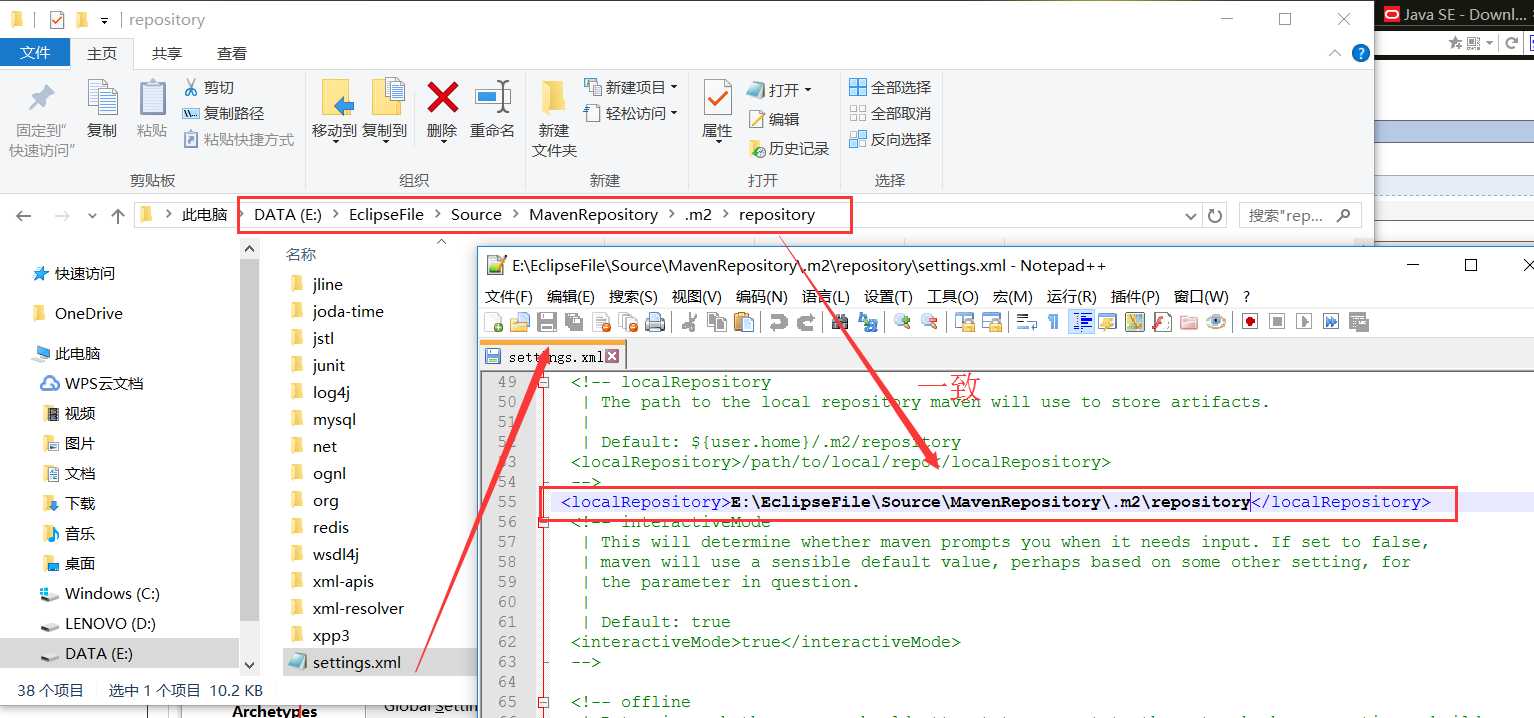Switch to Java SE browser tab

(x=1456, y=14)
